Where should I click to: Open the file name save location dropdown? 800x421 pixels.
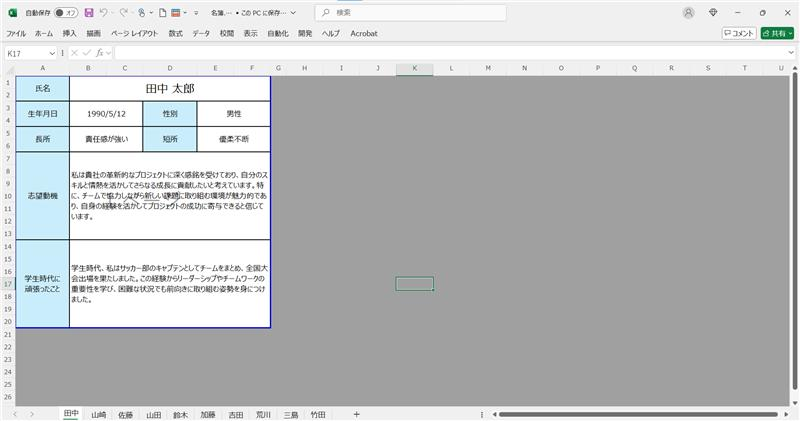pos(293,13)
